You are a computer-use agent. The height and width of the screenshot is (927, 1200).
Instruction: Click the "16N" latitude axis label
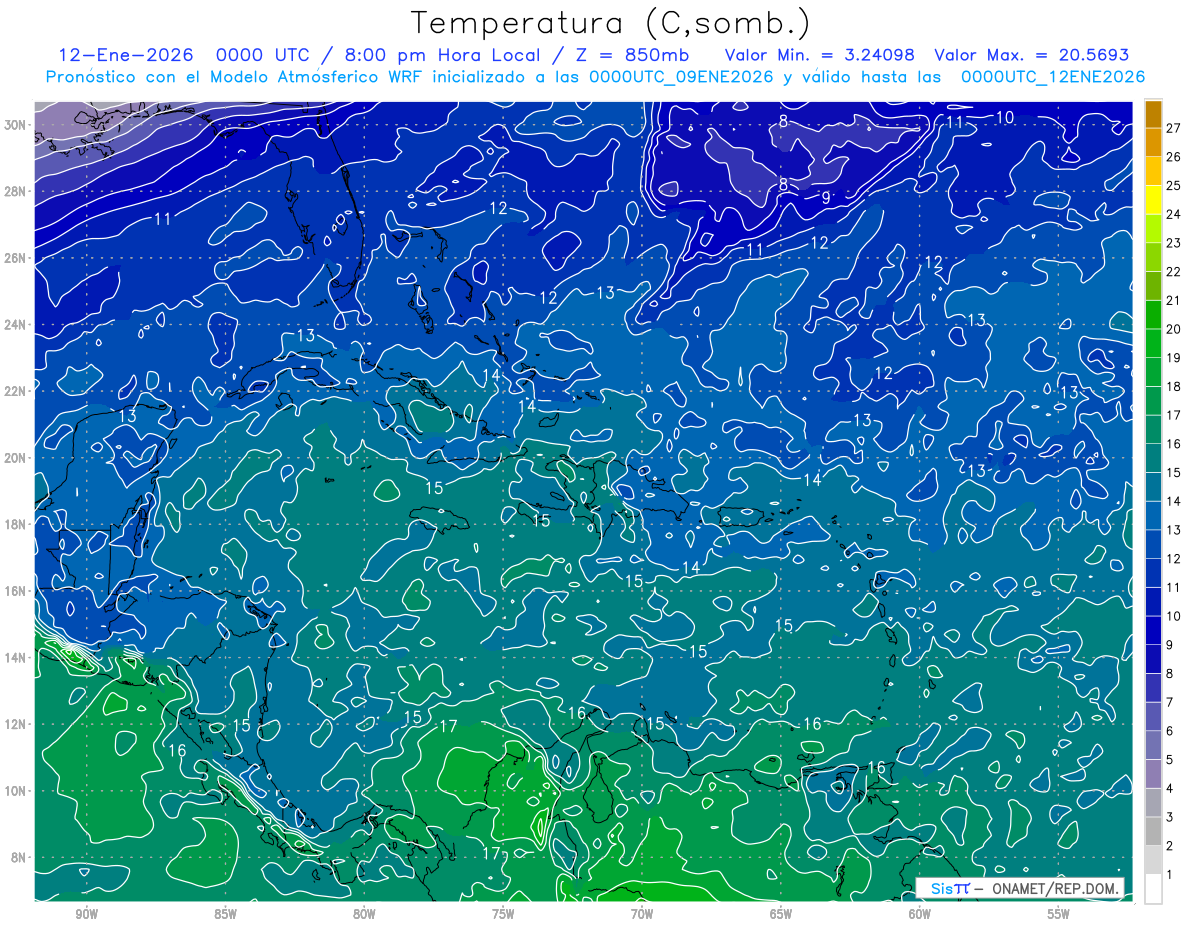pos(15,591)
